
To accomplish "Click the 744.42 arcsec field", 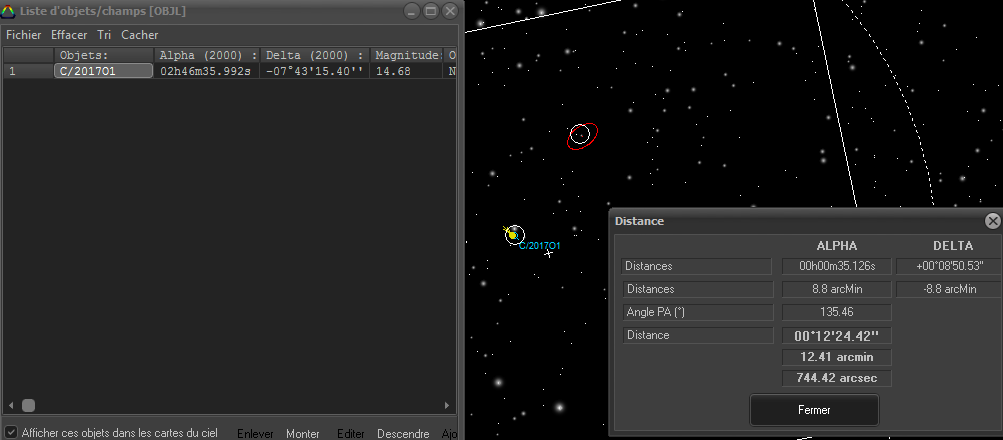I will click(837, 378).
